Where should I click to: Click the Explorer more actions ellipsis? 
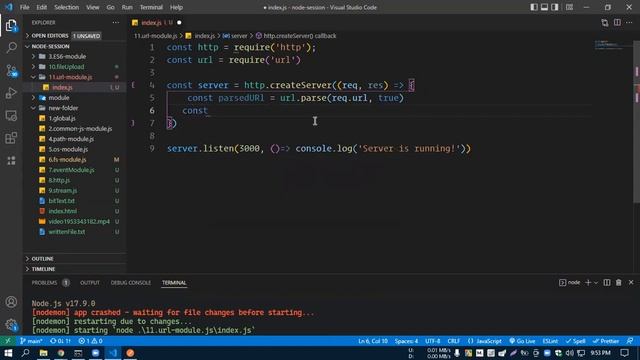pos(116,23)
